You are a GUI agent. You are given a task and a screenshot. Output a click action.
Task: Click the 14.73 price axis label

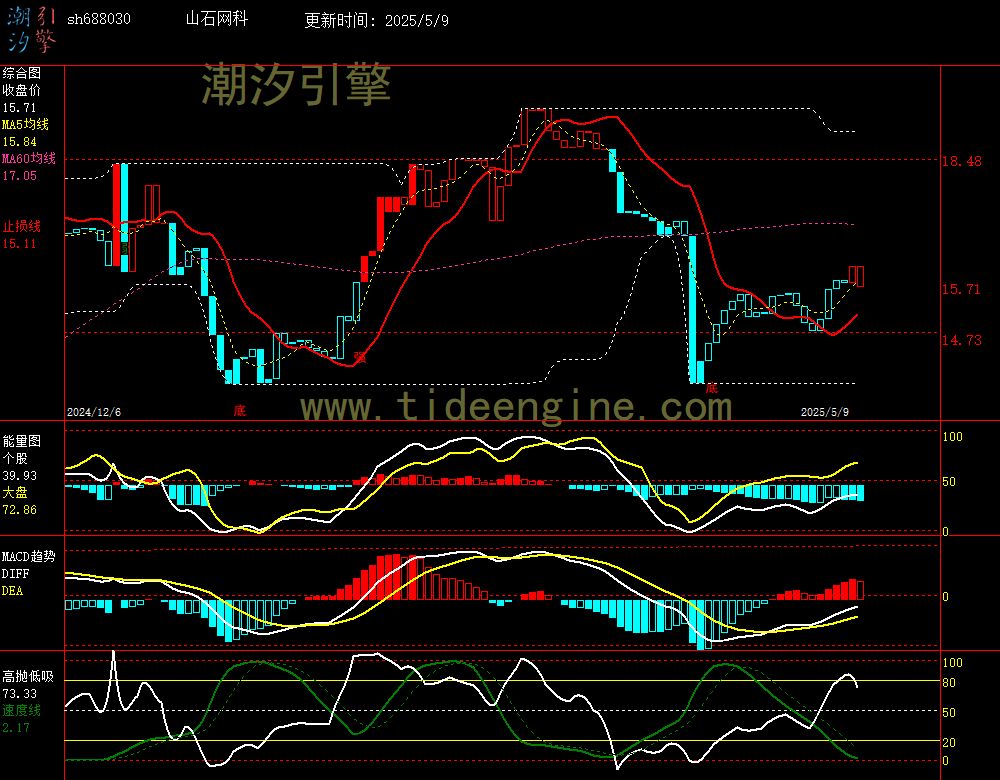pos(962,340)
